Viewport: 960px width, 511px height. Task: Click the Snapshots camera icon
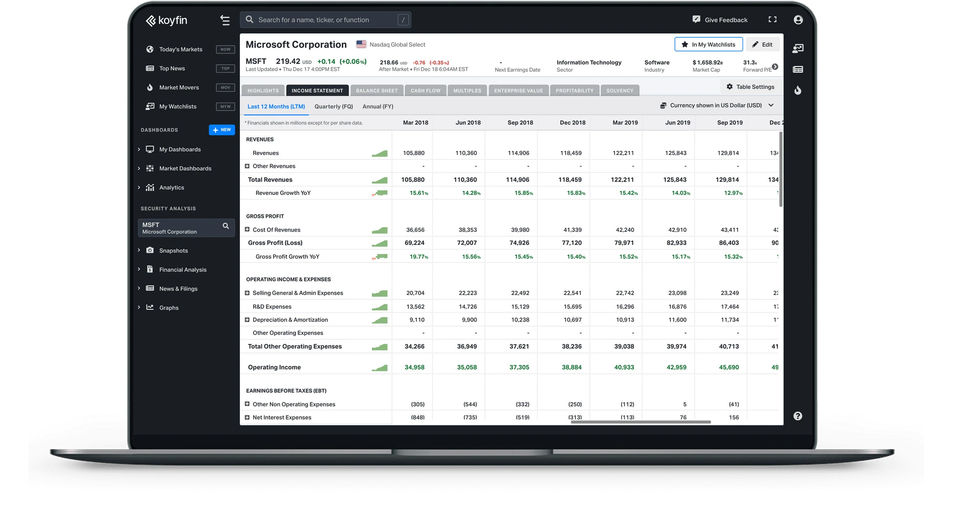150,250
